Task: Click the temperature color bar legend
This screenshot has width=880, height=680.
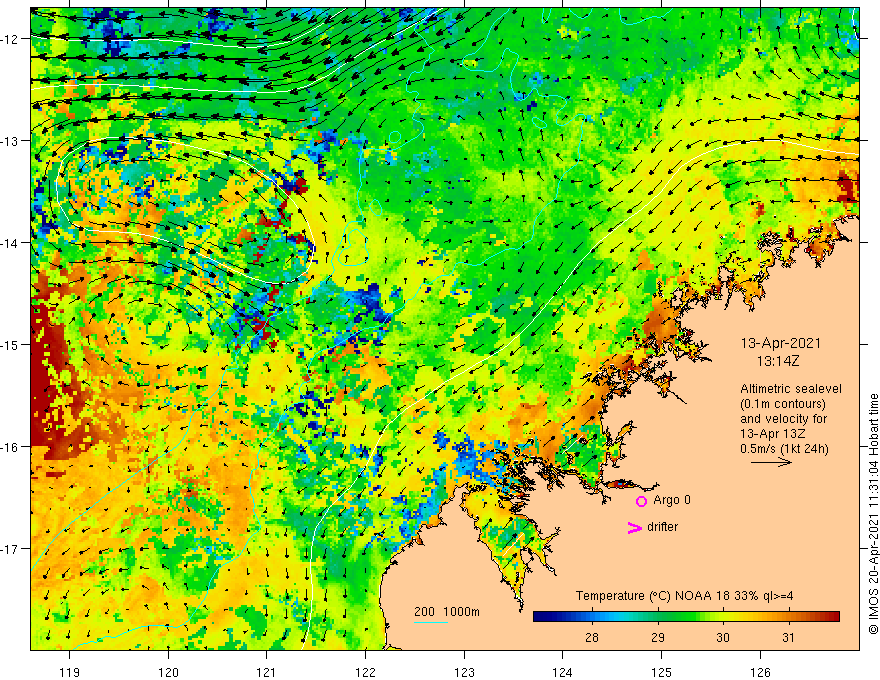Action: pyautogui.click(x=686, y=617)
